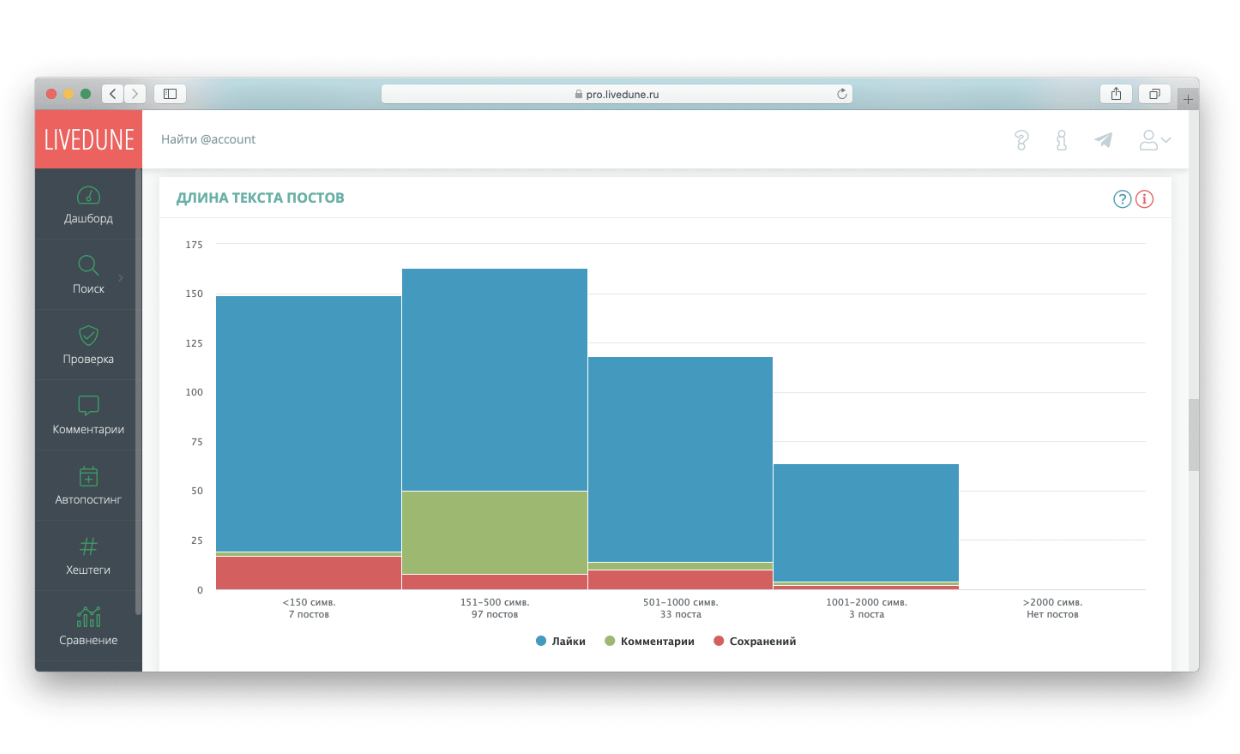Toggle the Сохранений series in legend
1240x754 pixels.
pyautogui.click(x=755, y=641)
